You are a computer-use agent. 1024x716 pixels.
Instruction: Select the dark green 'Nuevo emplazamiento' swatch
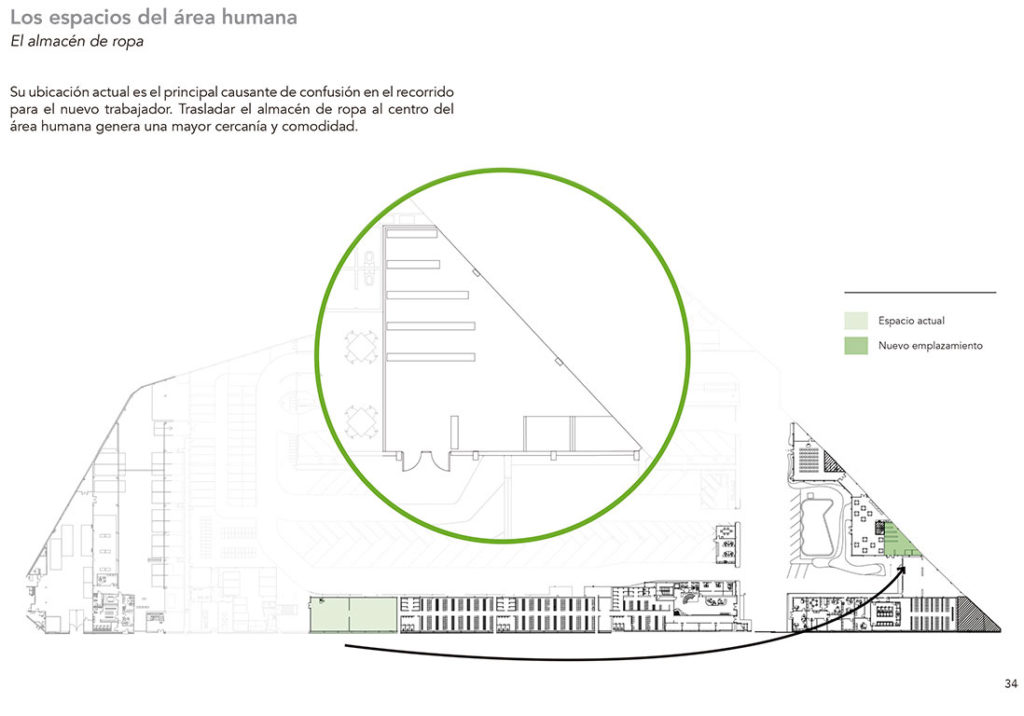pyautogui.click(x=856, y=346)
